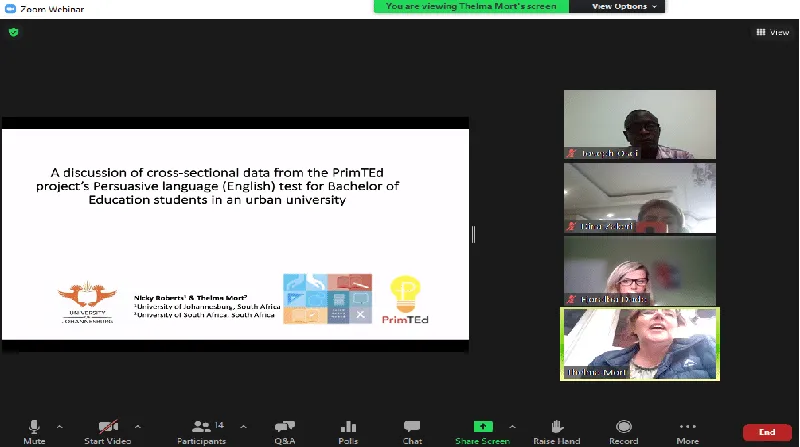
Task: Click the red End button
Action: [767, 432]
